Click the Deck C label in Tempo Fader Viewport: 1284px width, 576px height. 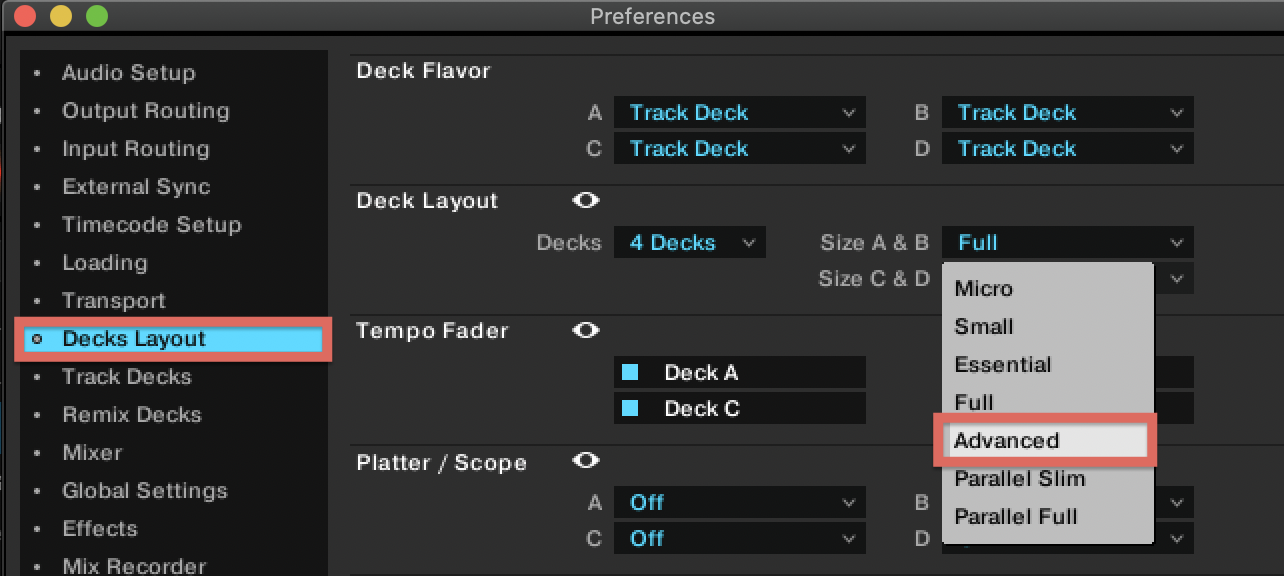701,409
